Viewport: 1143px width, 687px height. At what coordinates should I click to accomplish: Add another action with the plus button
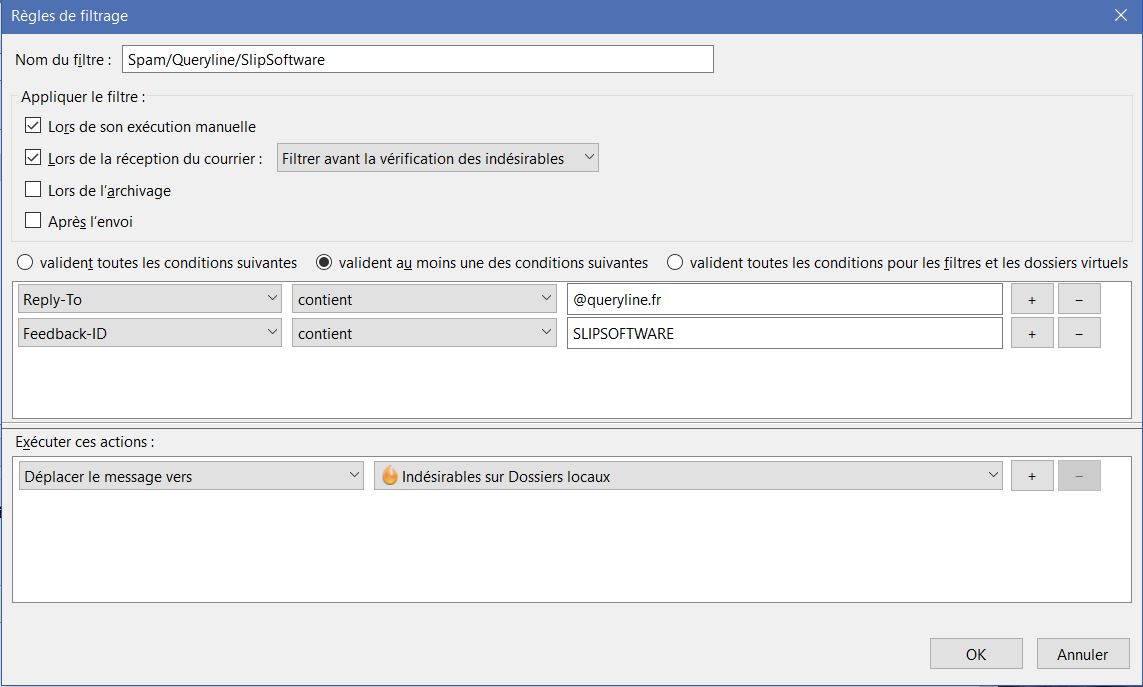pos(1031,476)
